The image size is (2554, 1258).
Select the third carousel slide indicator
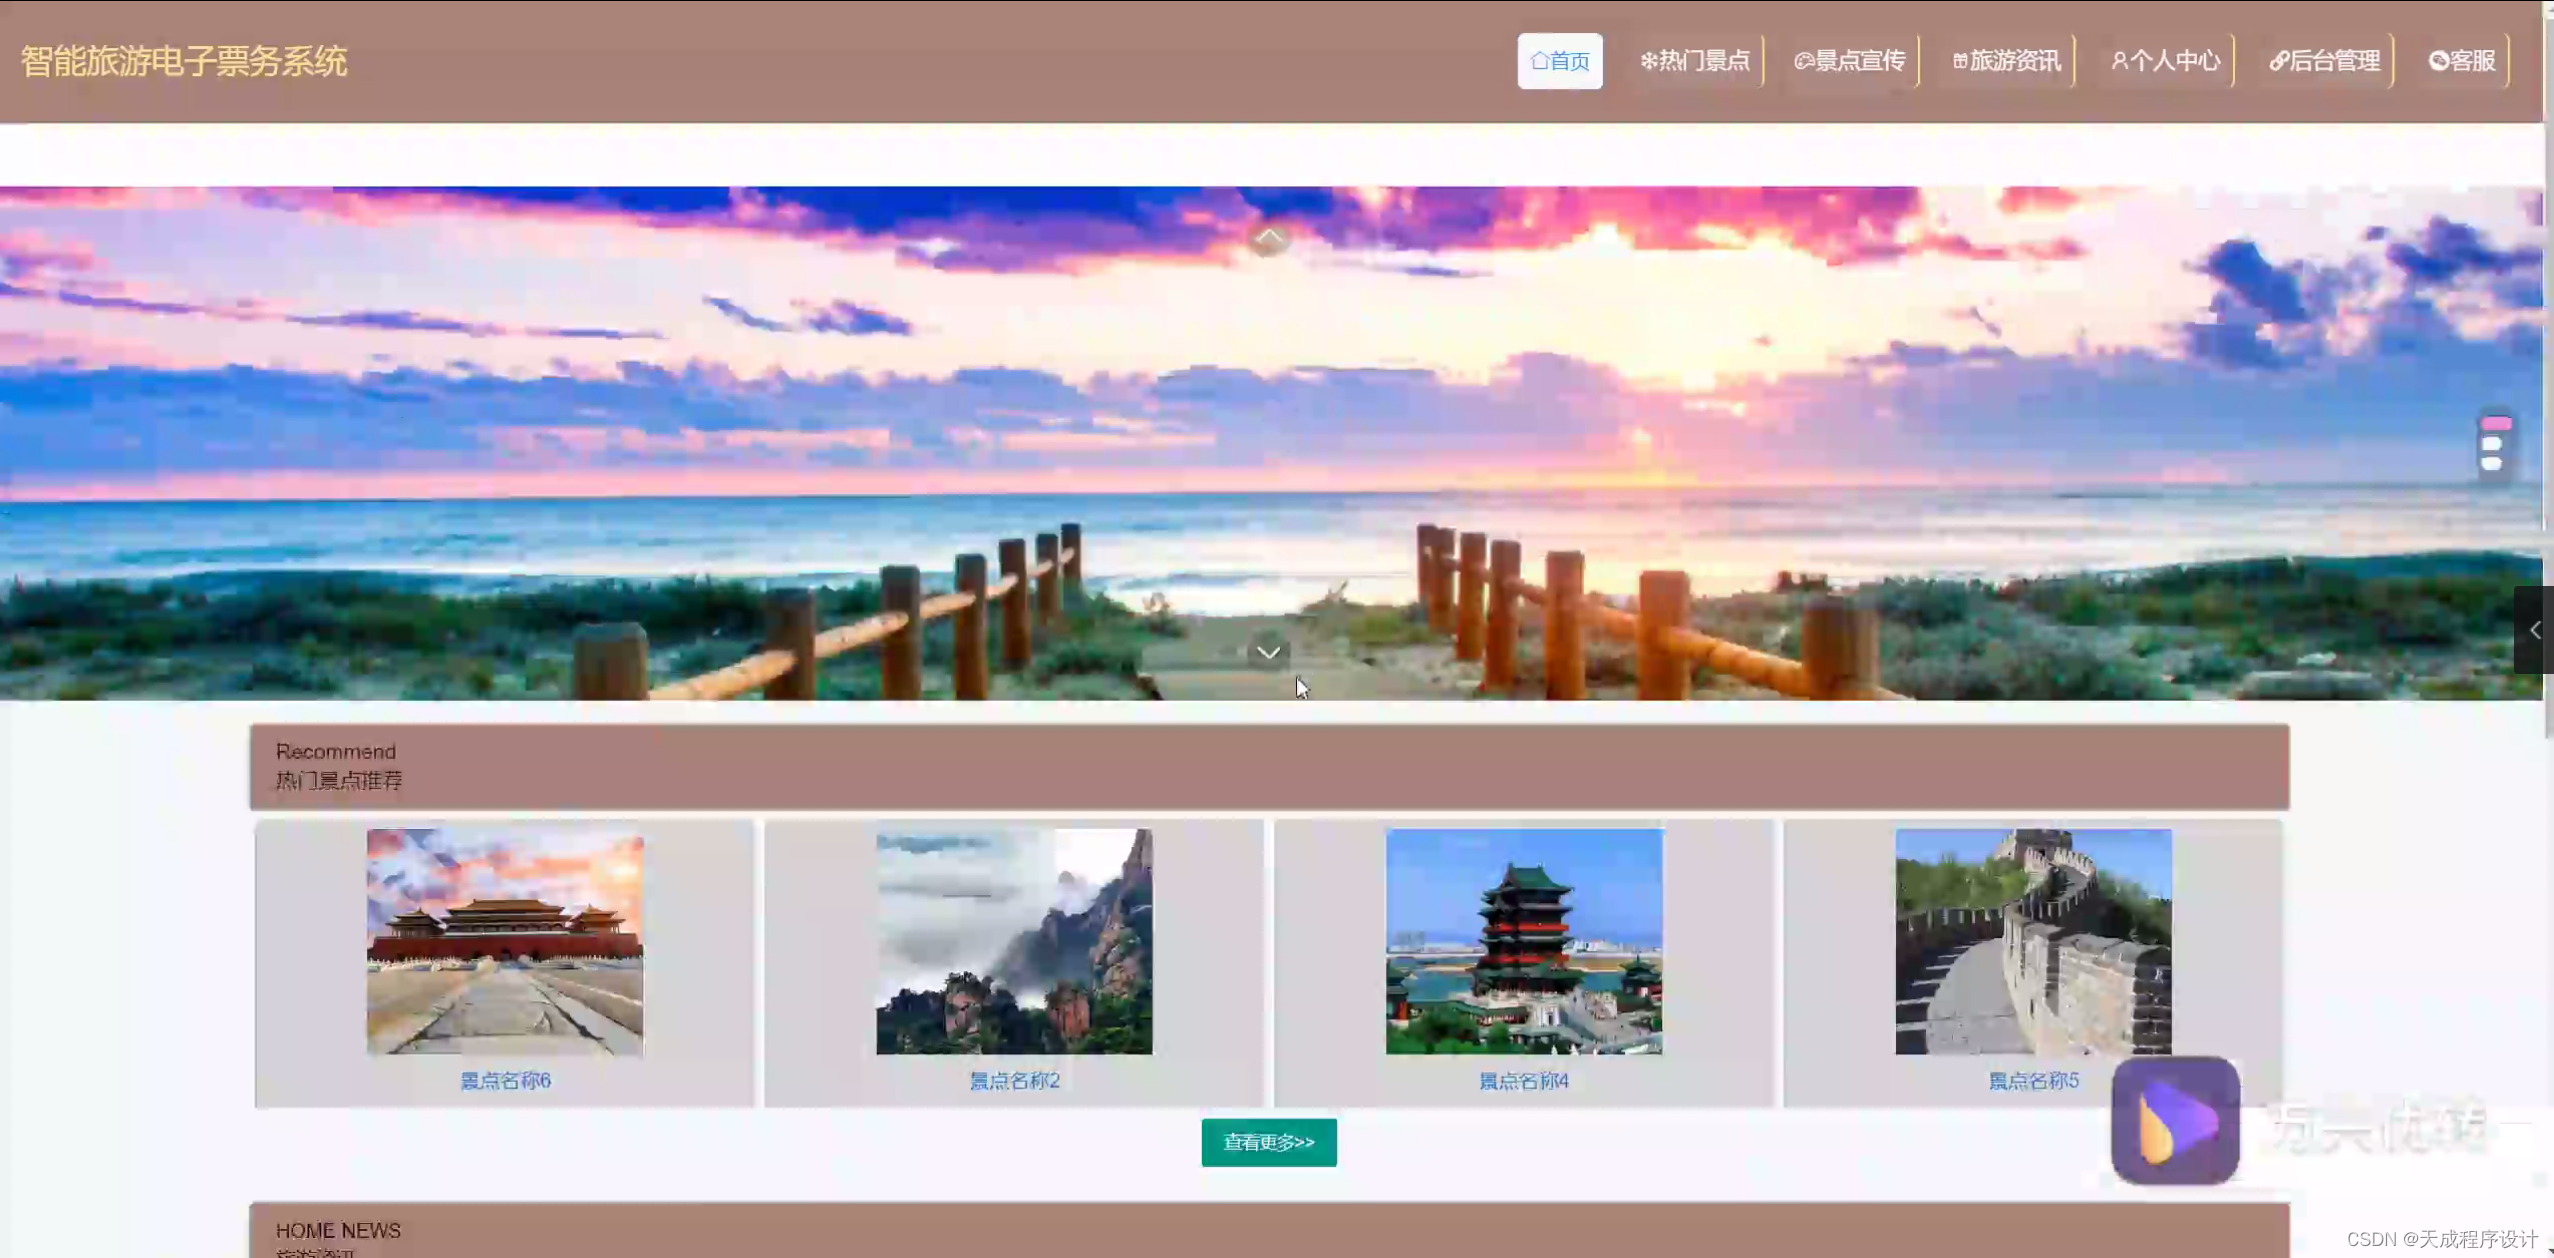(2495, 465)
